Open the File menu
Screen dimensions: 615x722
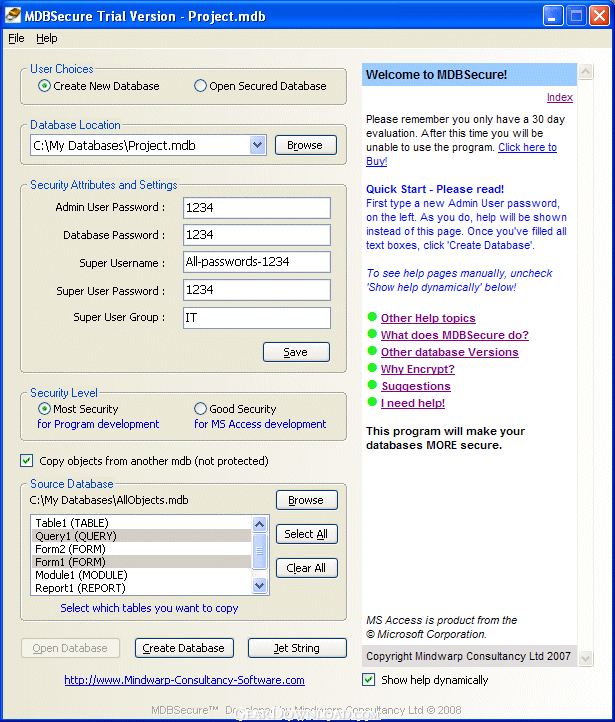coord(16,38)
